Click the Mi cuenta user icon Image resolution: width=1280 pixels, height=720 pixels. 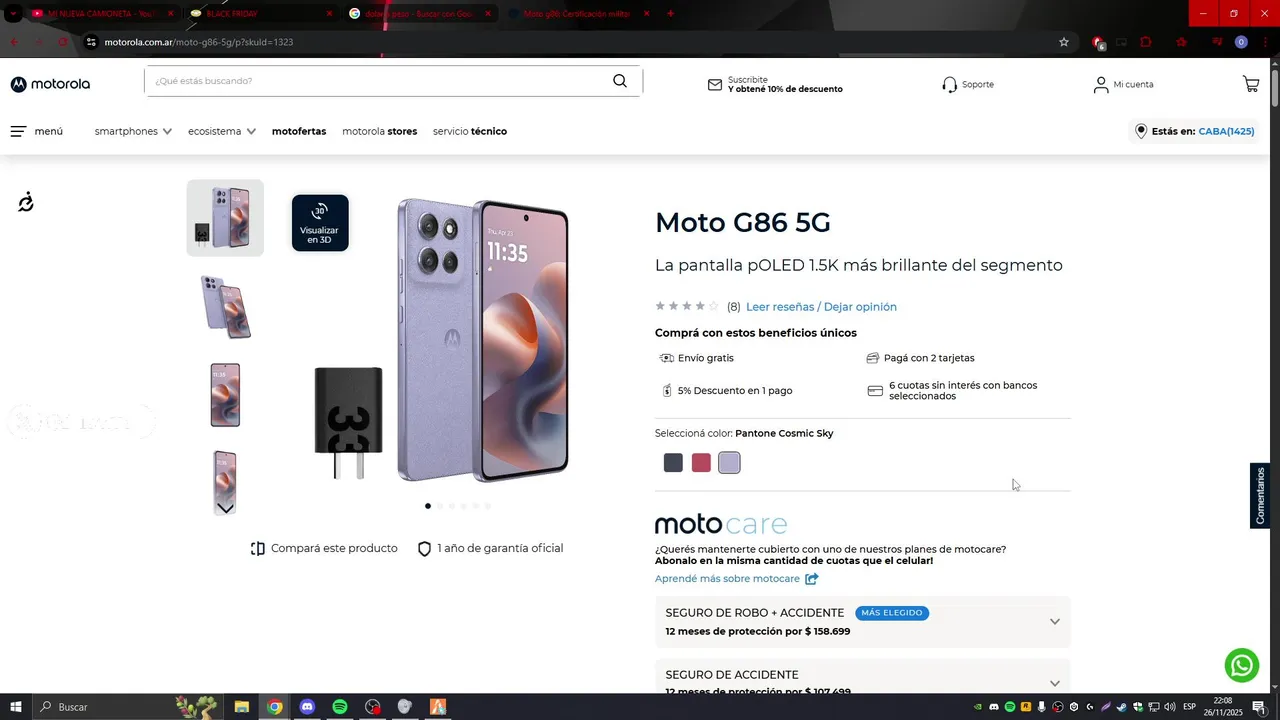[1101, 84]
